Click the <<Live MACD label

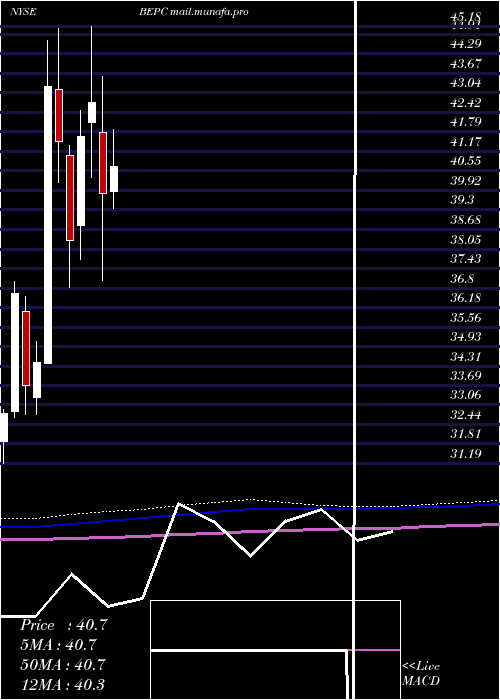pos(421,673)
